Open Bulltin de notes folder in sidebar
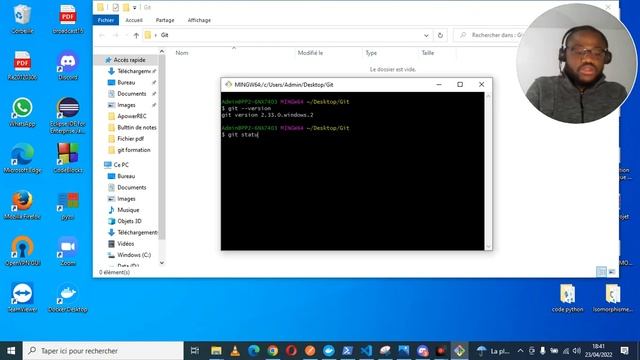Viewport: 640px width, 360px height. pyautogui.click(x=136, y=127)
